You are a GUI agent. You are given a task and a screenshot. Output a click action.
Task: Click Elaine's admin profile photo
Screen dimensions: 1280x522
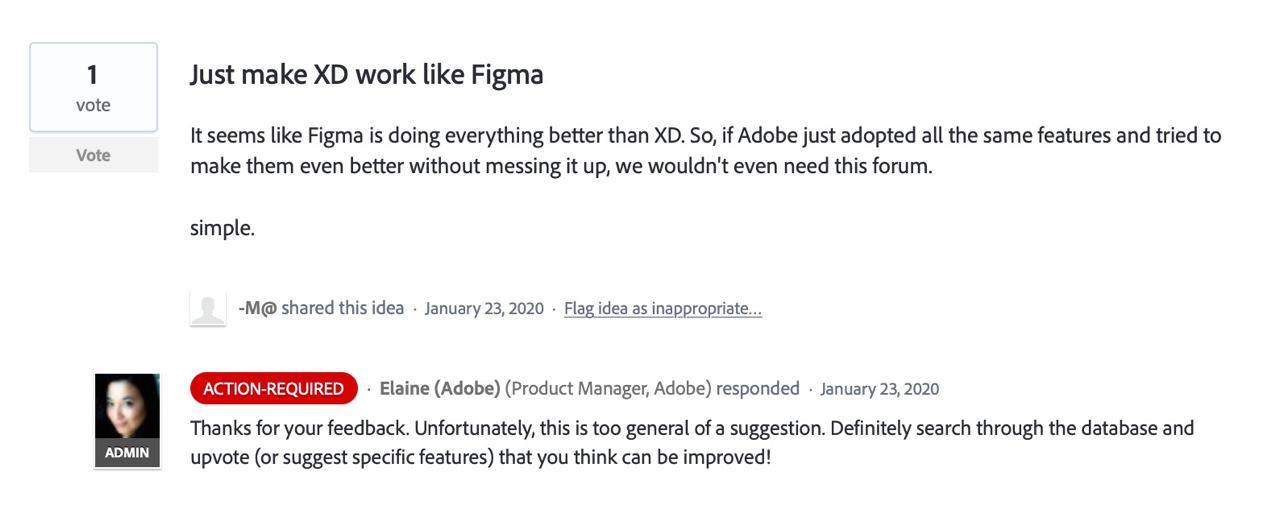pyautogui.click(x=127, y=406)
